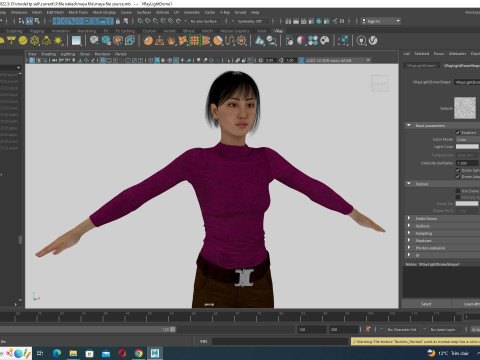This screenshot has height=360, width=480.
Task: Click the V-Ray proxy cube shelf icon
Action: (94, 41)
